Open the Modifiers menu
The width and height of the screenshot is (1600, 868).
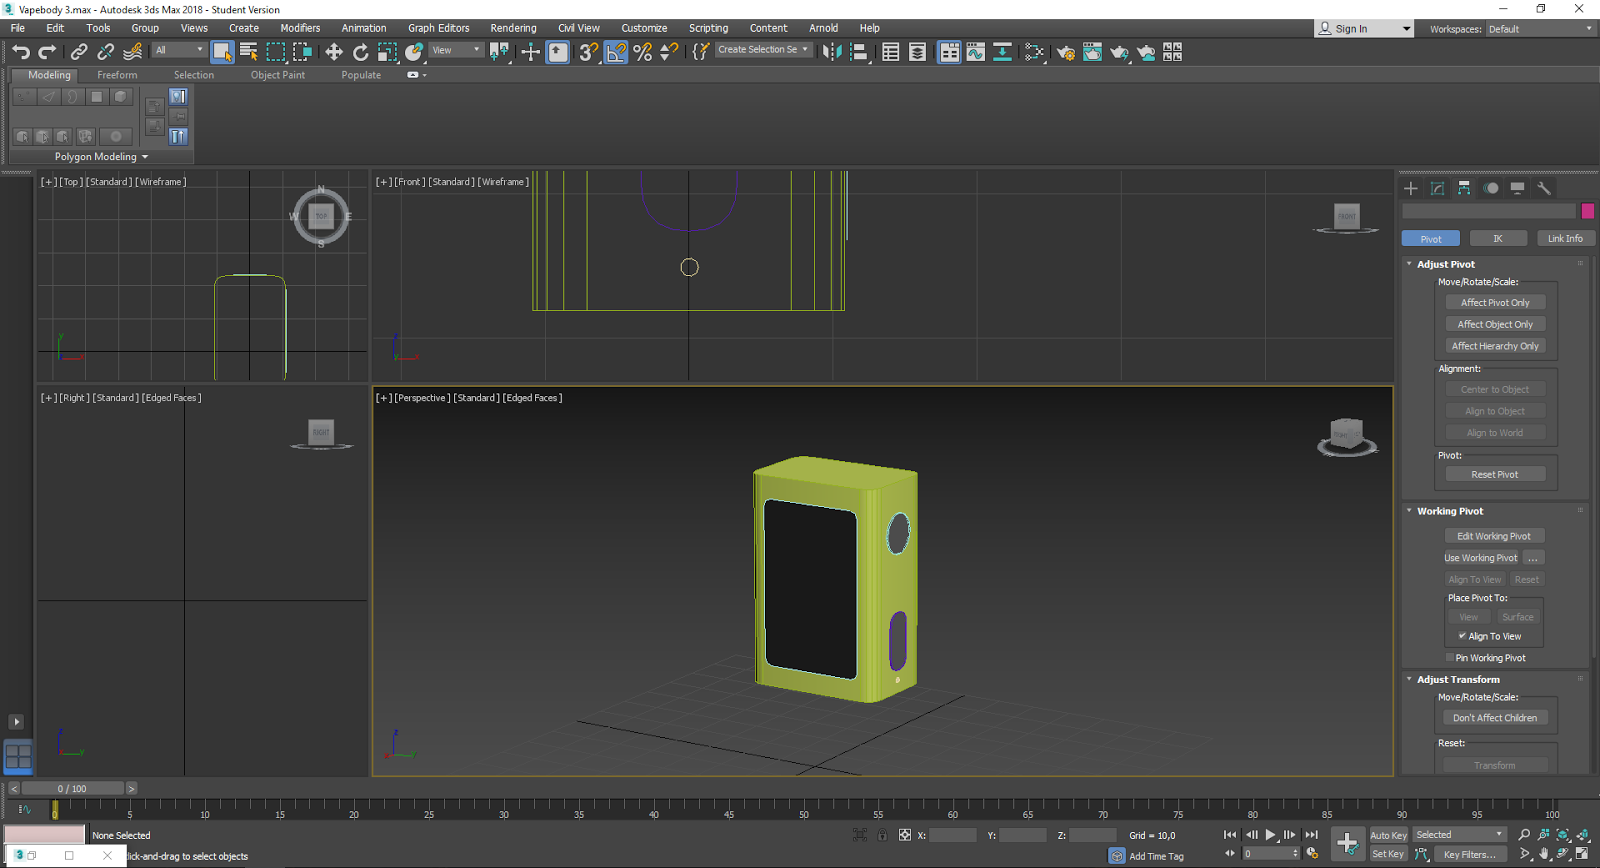pyautogui.click(x=300, y=28)
